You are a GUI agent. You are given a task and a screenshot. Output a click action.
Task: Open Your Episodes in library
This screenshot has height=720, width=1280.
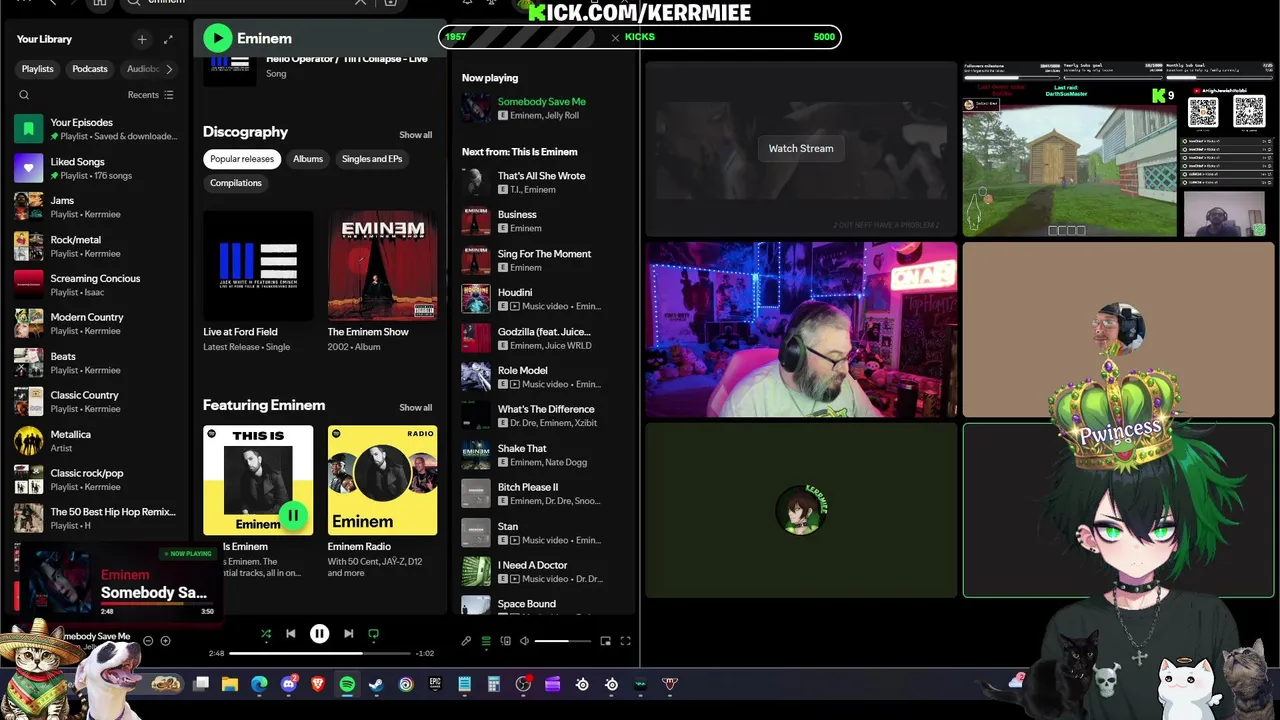click(96, 129)
